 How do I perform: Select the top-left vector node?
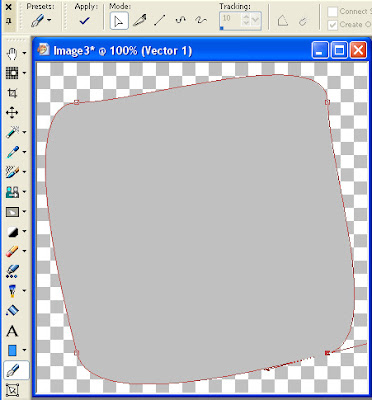[76, 102]
